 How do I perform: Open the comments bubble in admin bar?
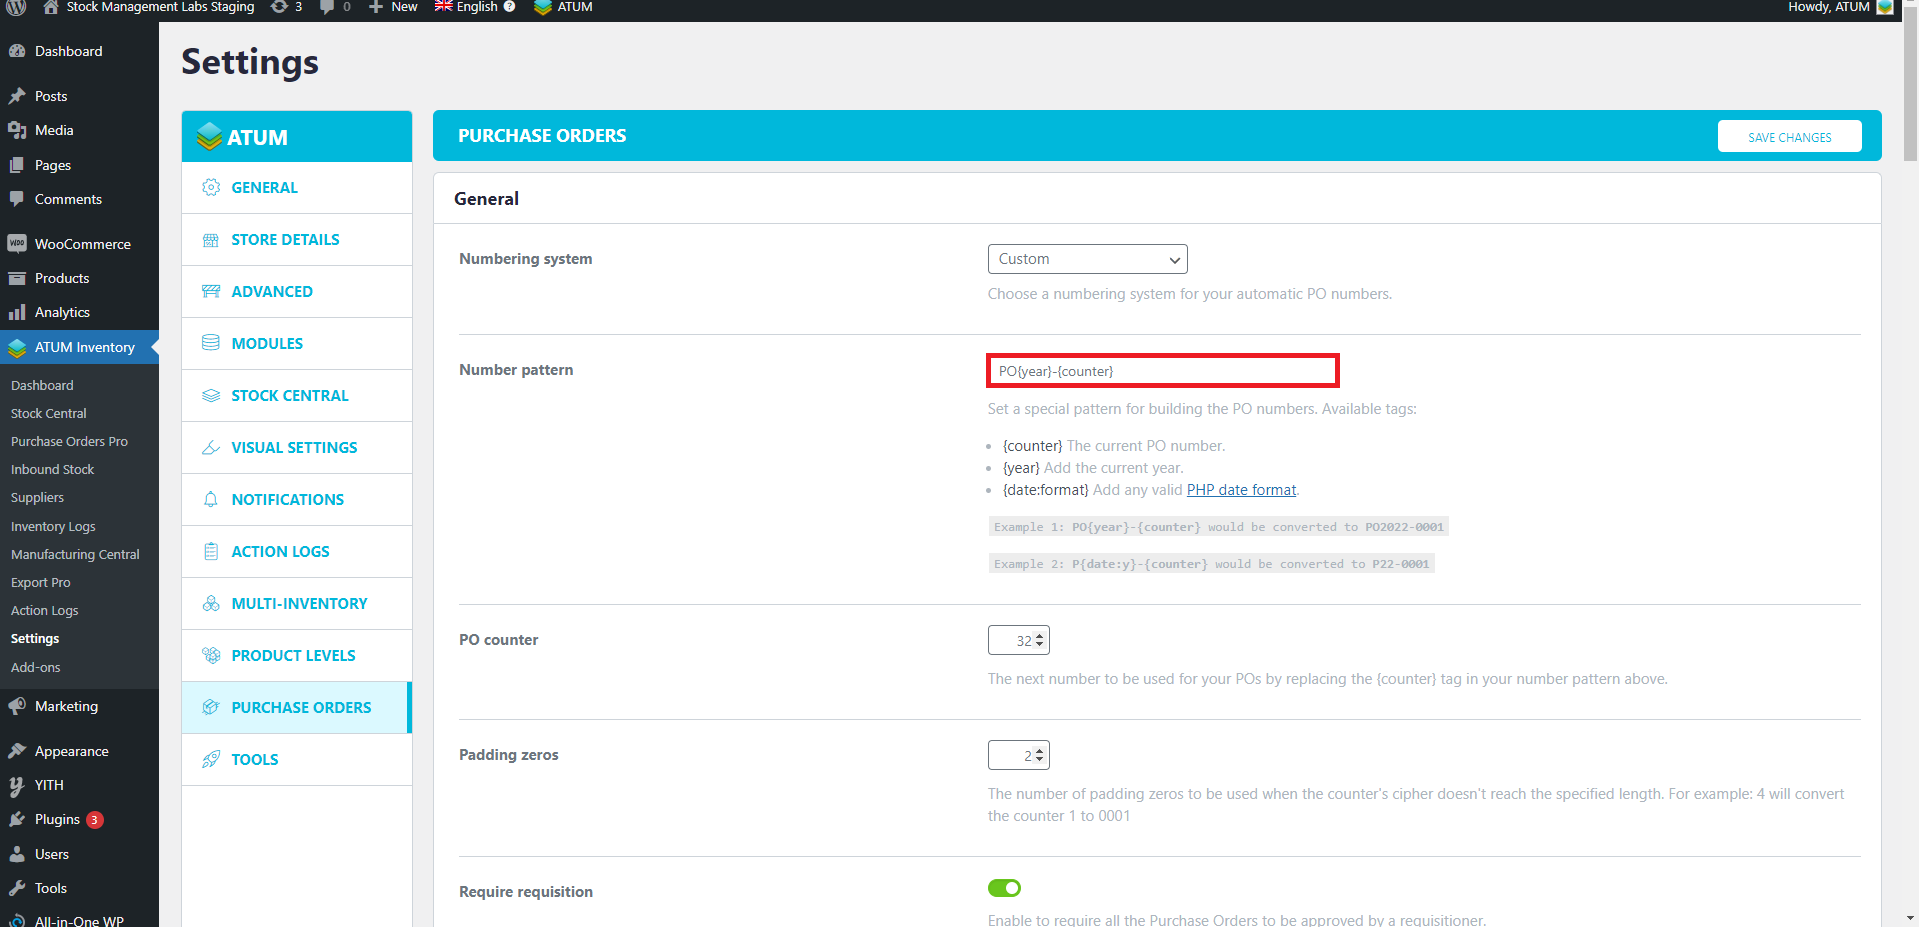point(326,7)
